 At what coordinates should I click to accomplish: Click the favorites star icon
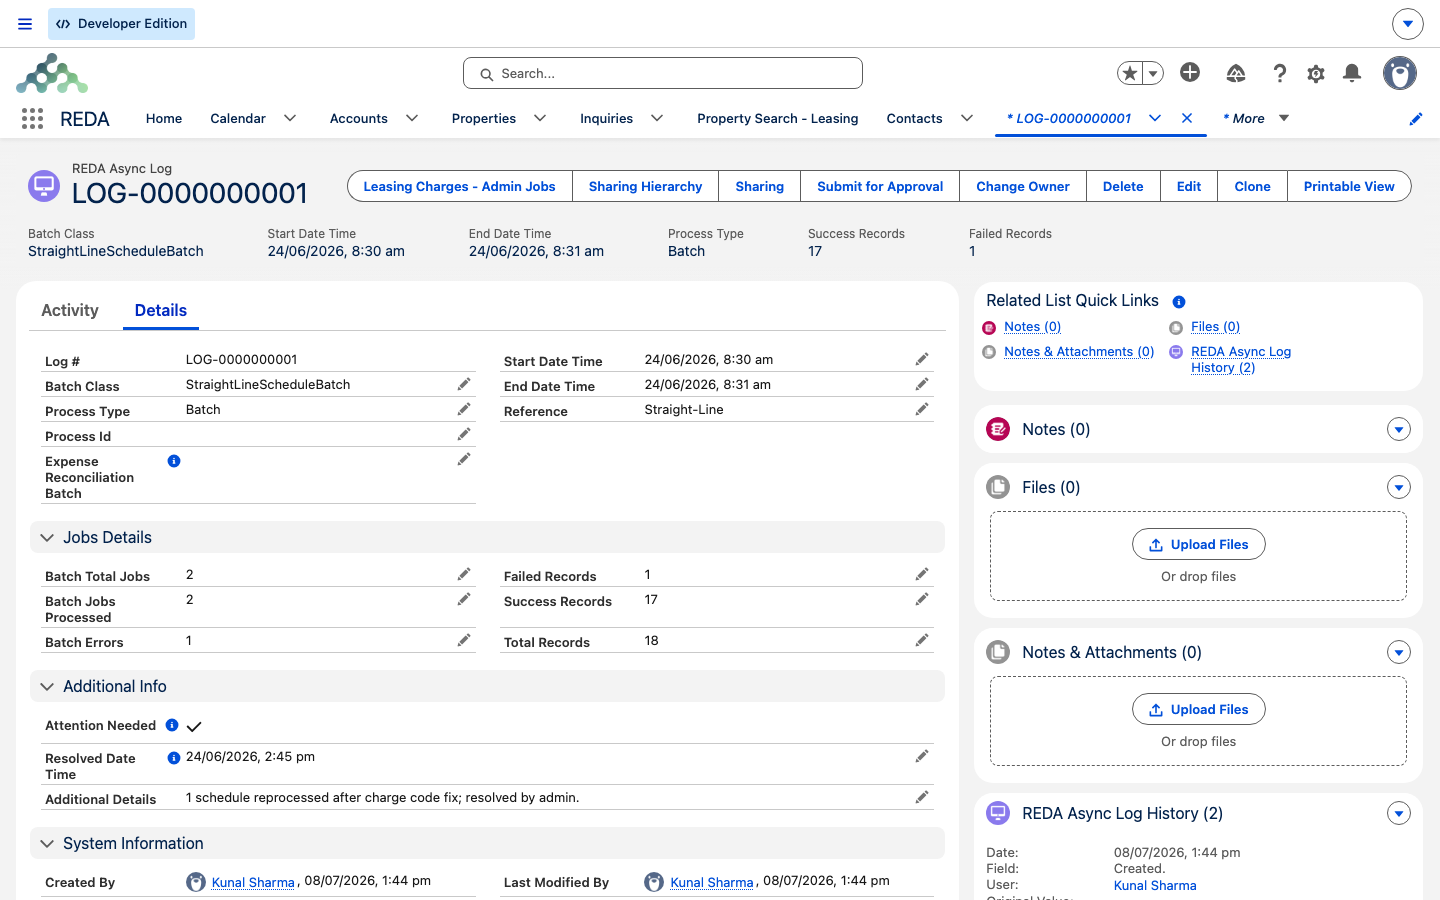coord(1130,73)
